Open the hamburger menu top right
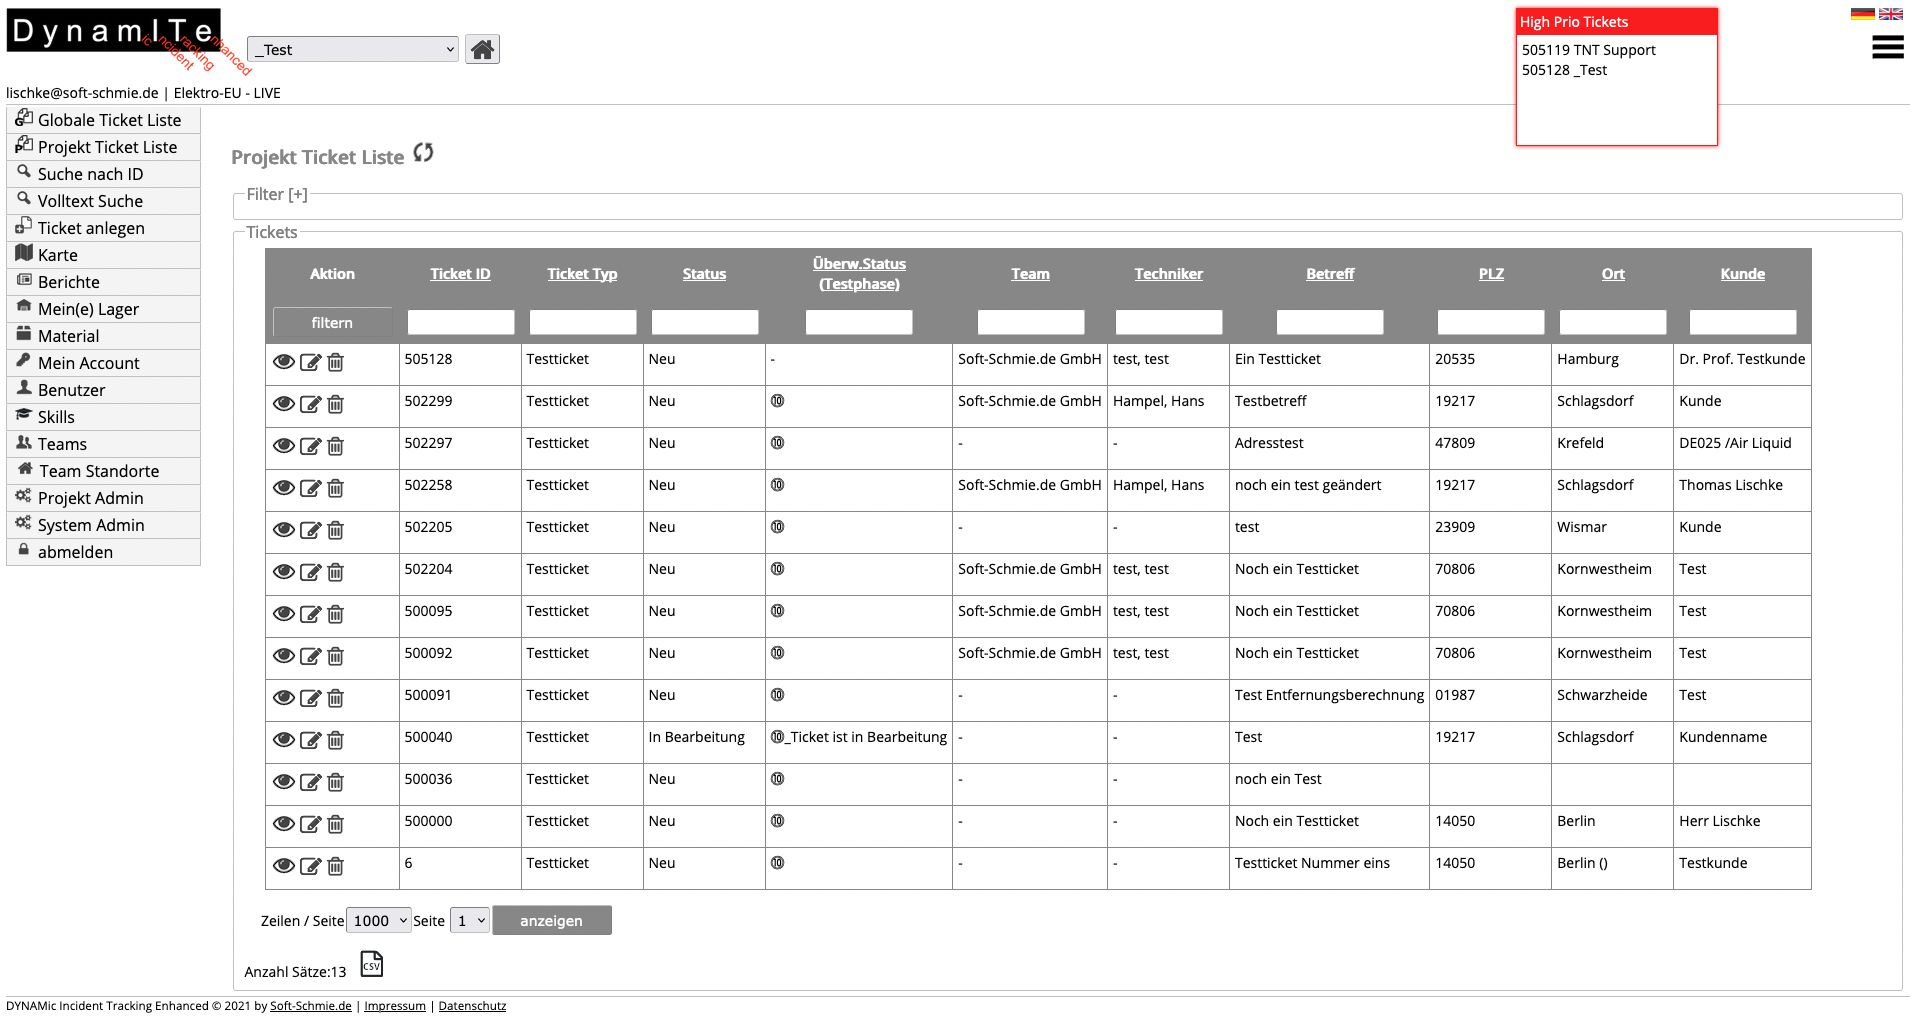The width and height of the screenshot is (1916, 1024). 1887,46
